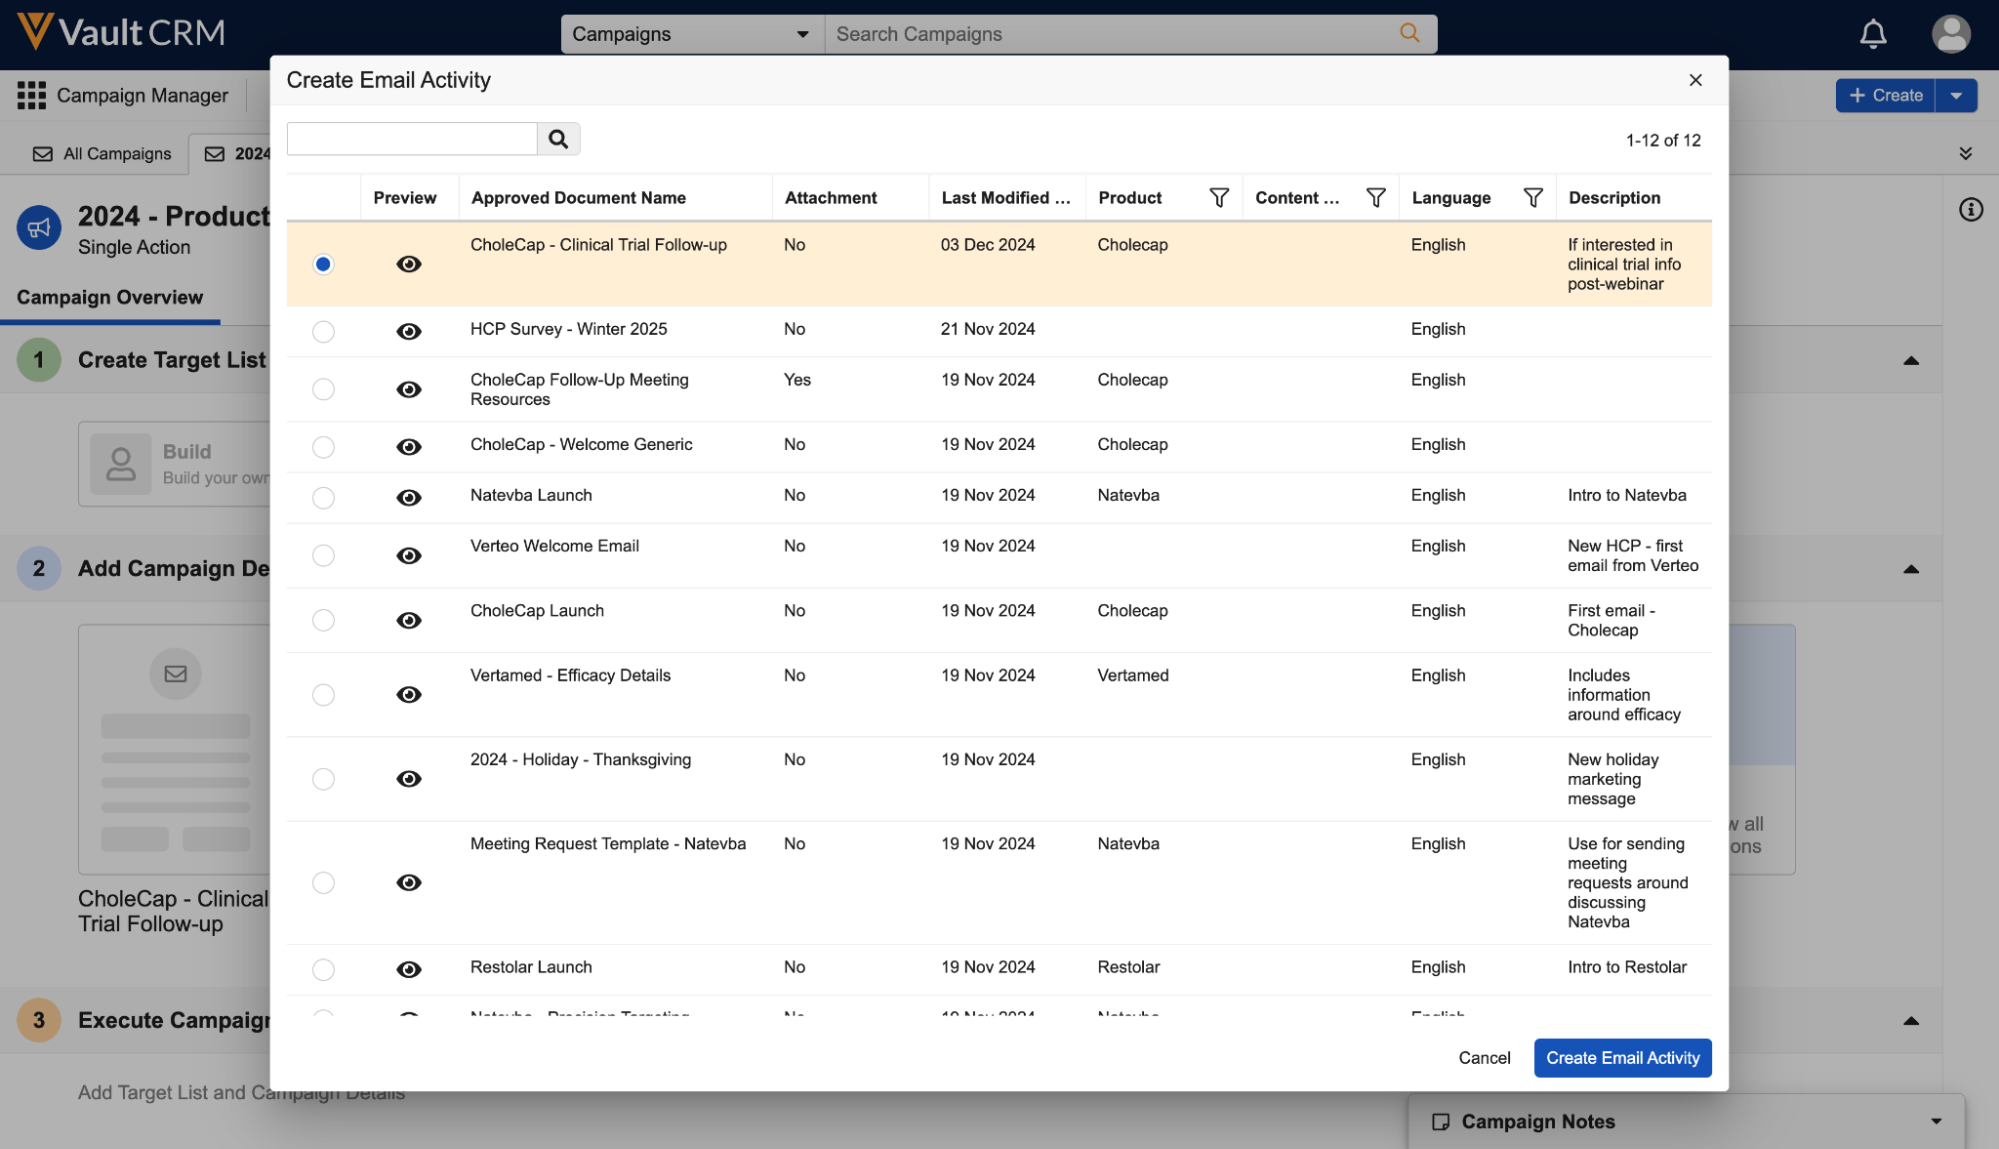Open the app launcher grid icon
The image size is (1999, 1149).
click(x=31, y=95)
